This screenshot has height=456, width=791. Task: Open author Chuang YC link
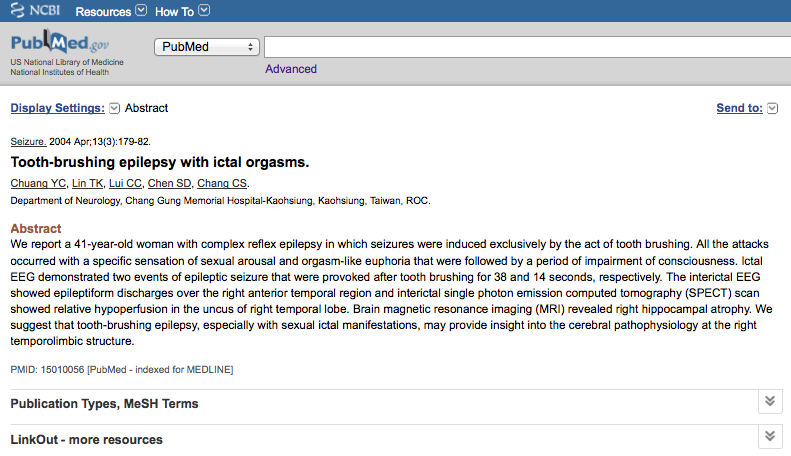38,184
